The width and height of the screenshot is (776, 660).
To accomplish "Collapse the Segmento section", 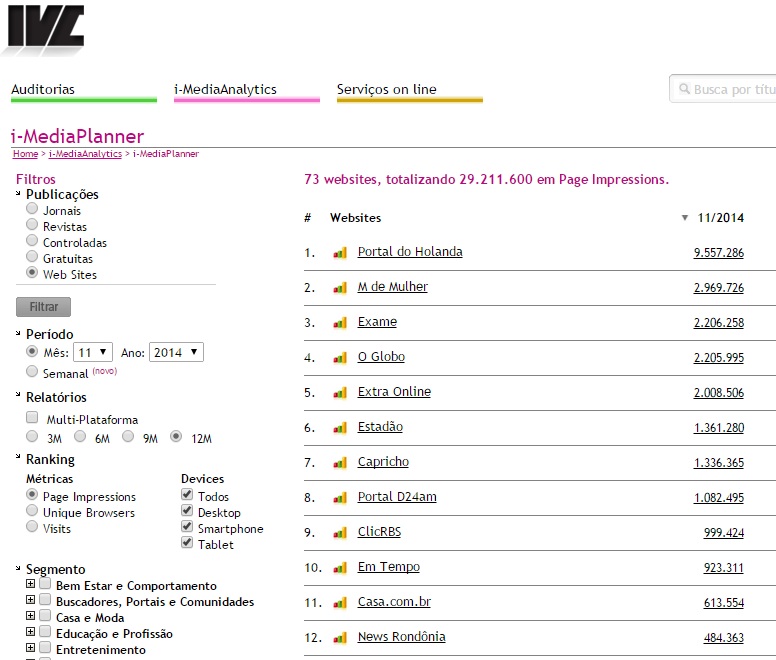I will click(x=18, y=568).
